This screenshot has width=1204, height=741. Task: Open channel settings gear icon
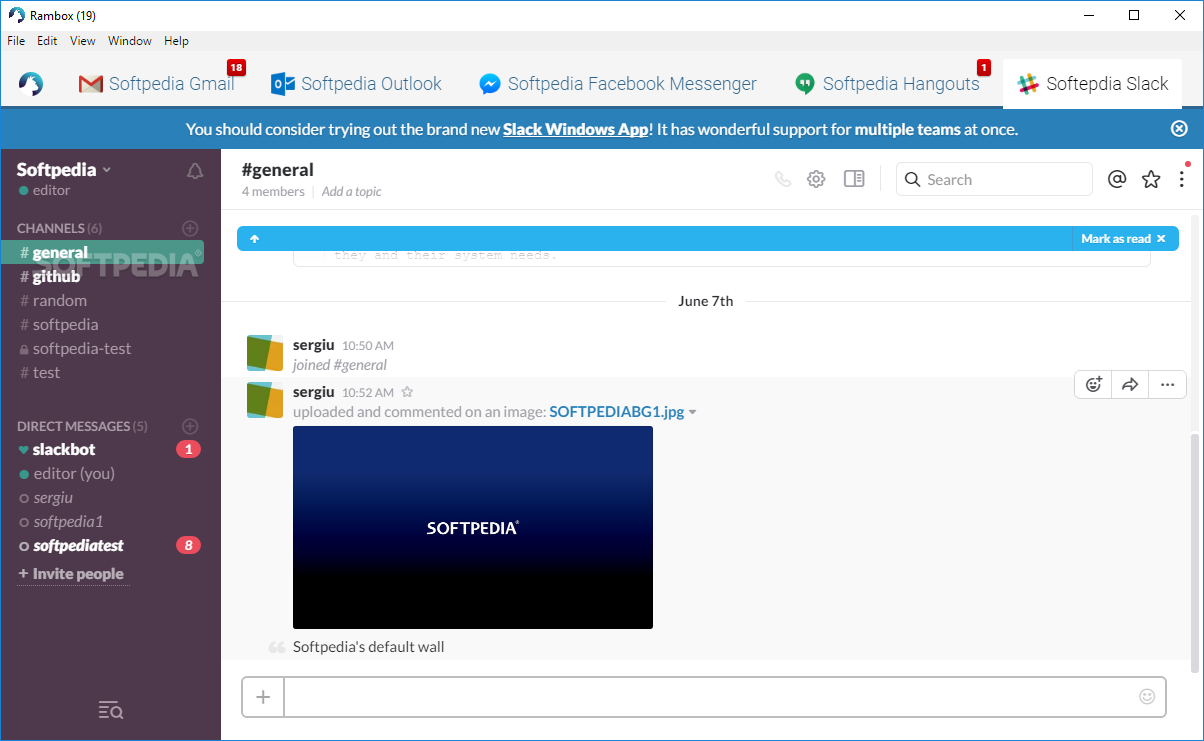[816, 179]
